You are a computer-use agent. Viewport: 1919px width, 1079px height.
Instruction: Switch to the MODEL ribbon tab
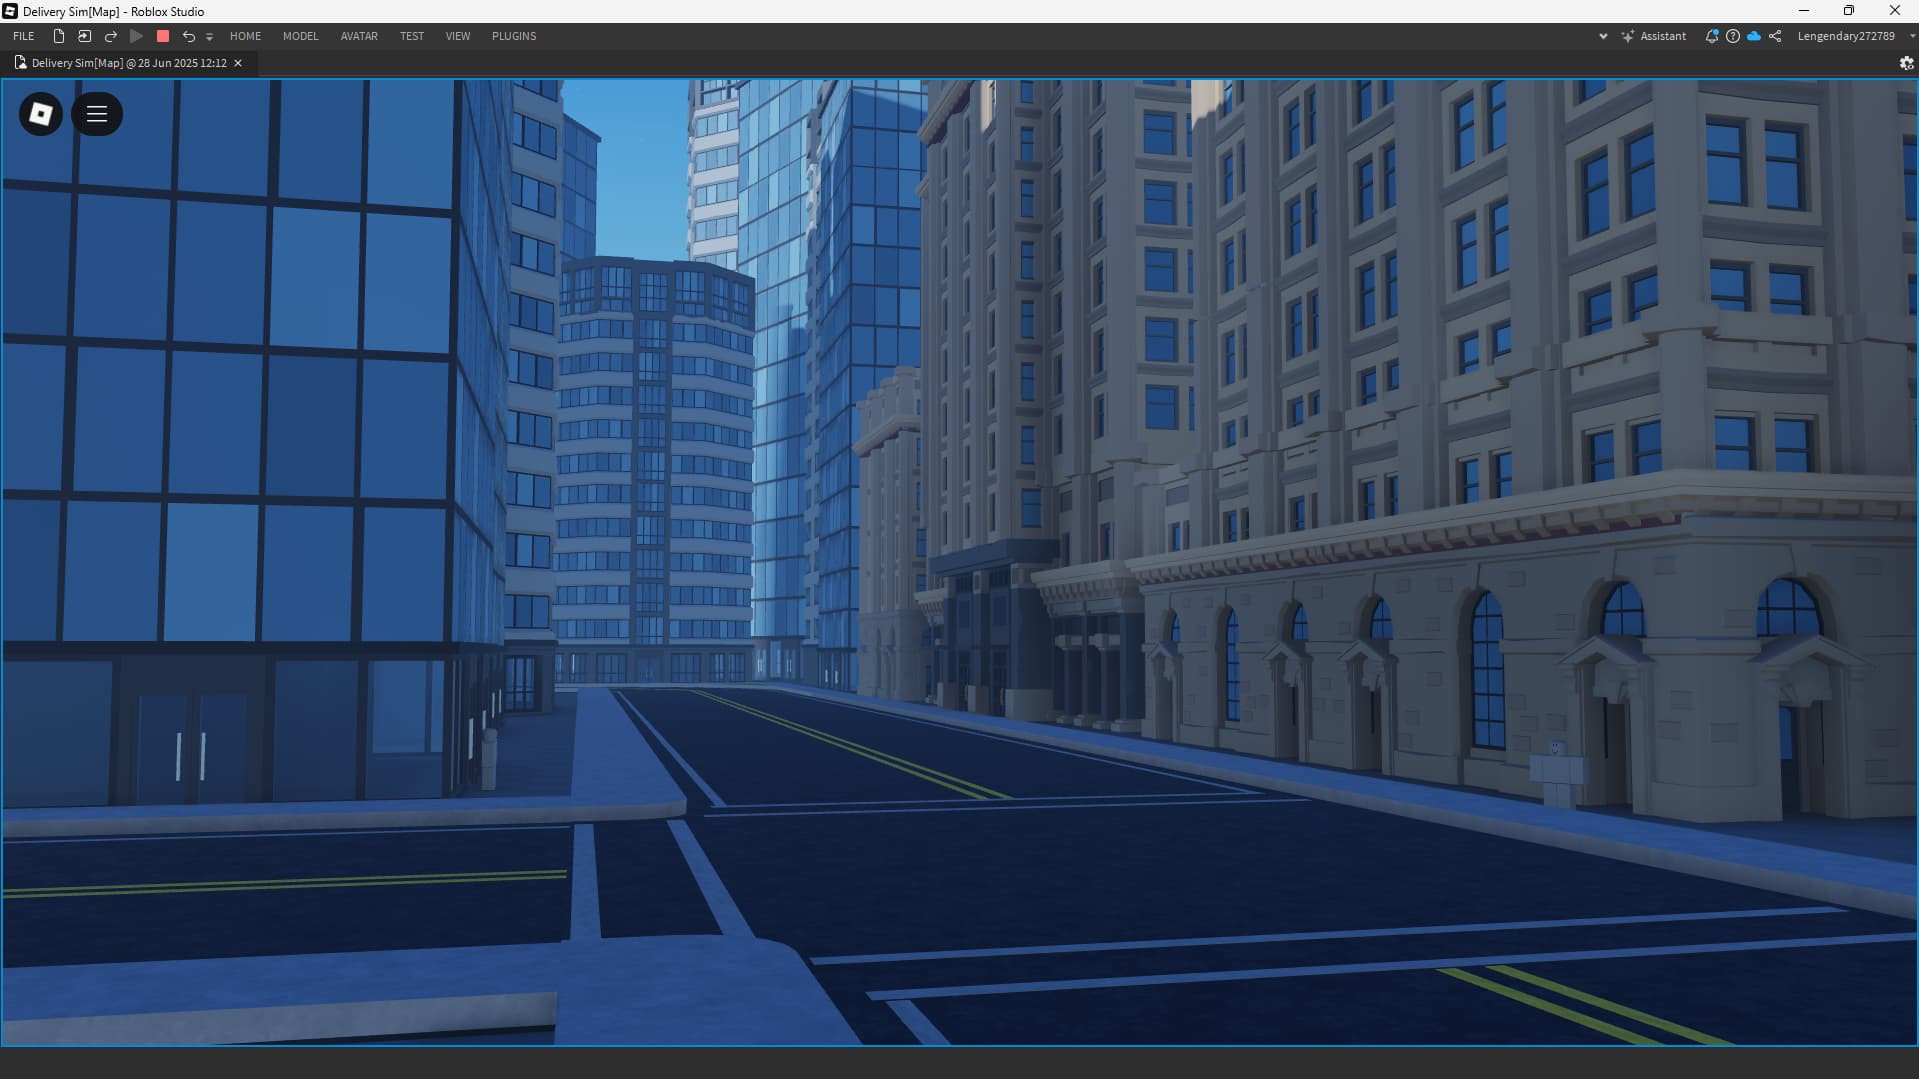[x=300, y=36]
